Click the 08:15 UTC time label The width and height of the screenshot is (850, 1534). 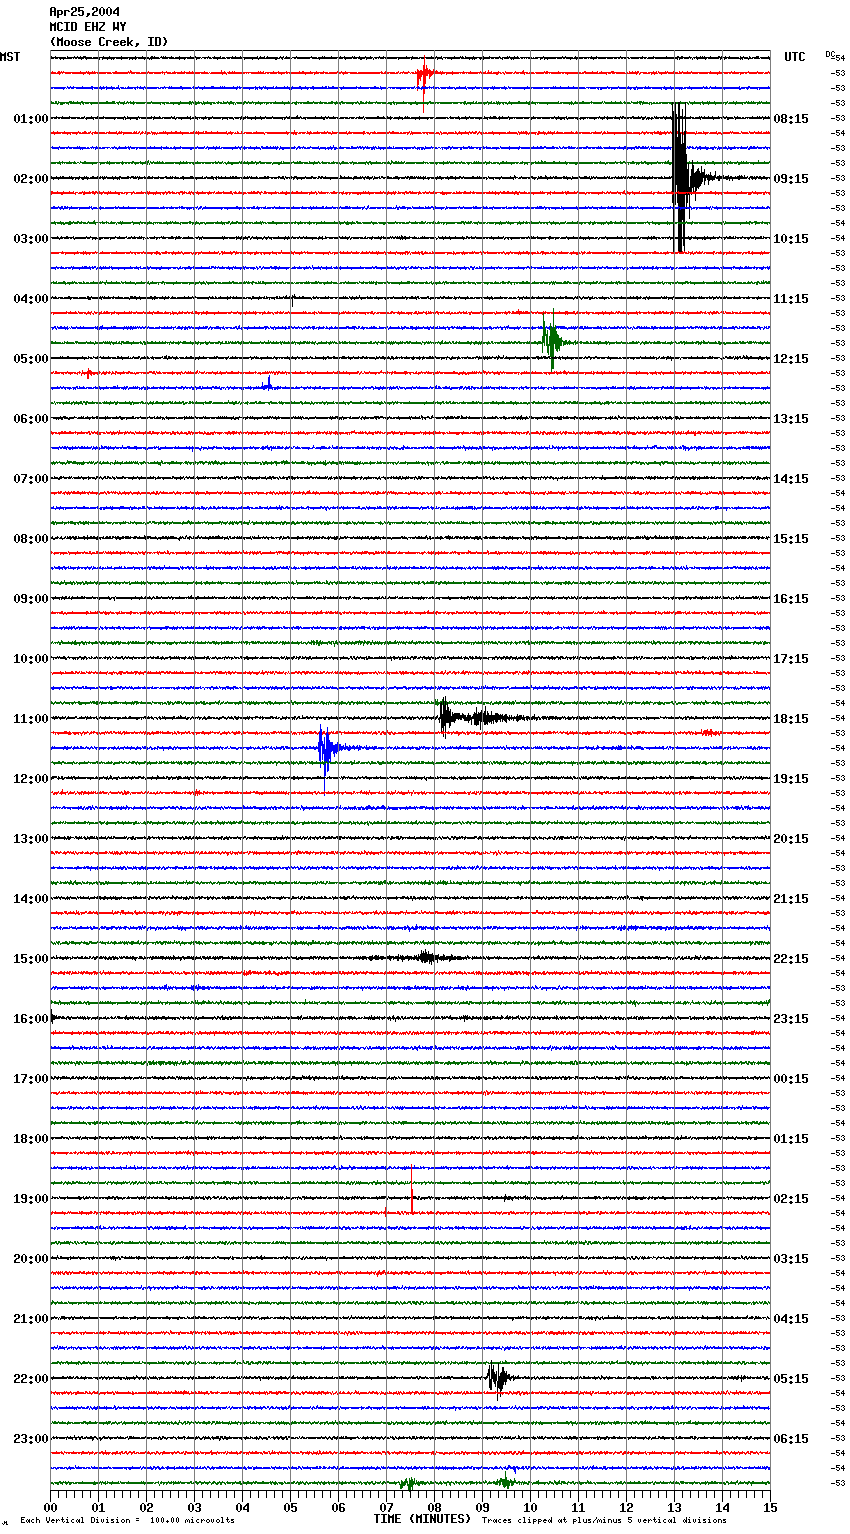[x=791, y=119]
